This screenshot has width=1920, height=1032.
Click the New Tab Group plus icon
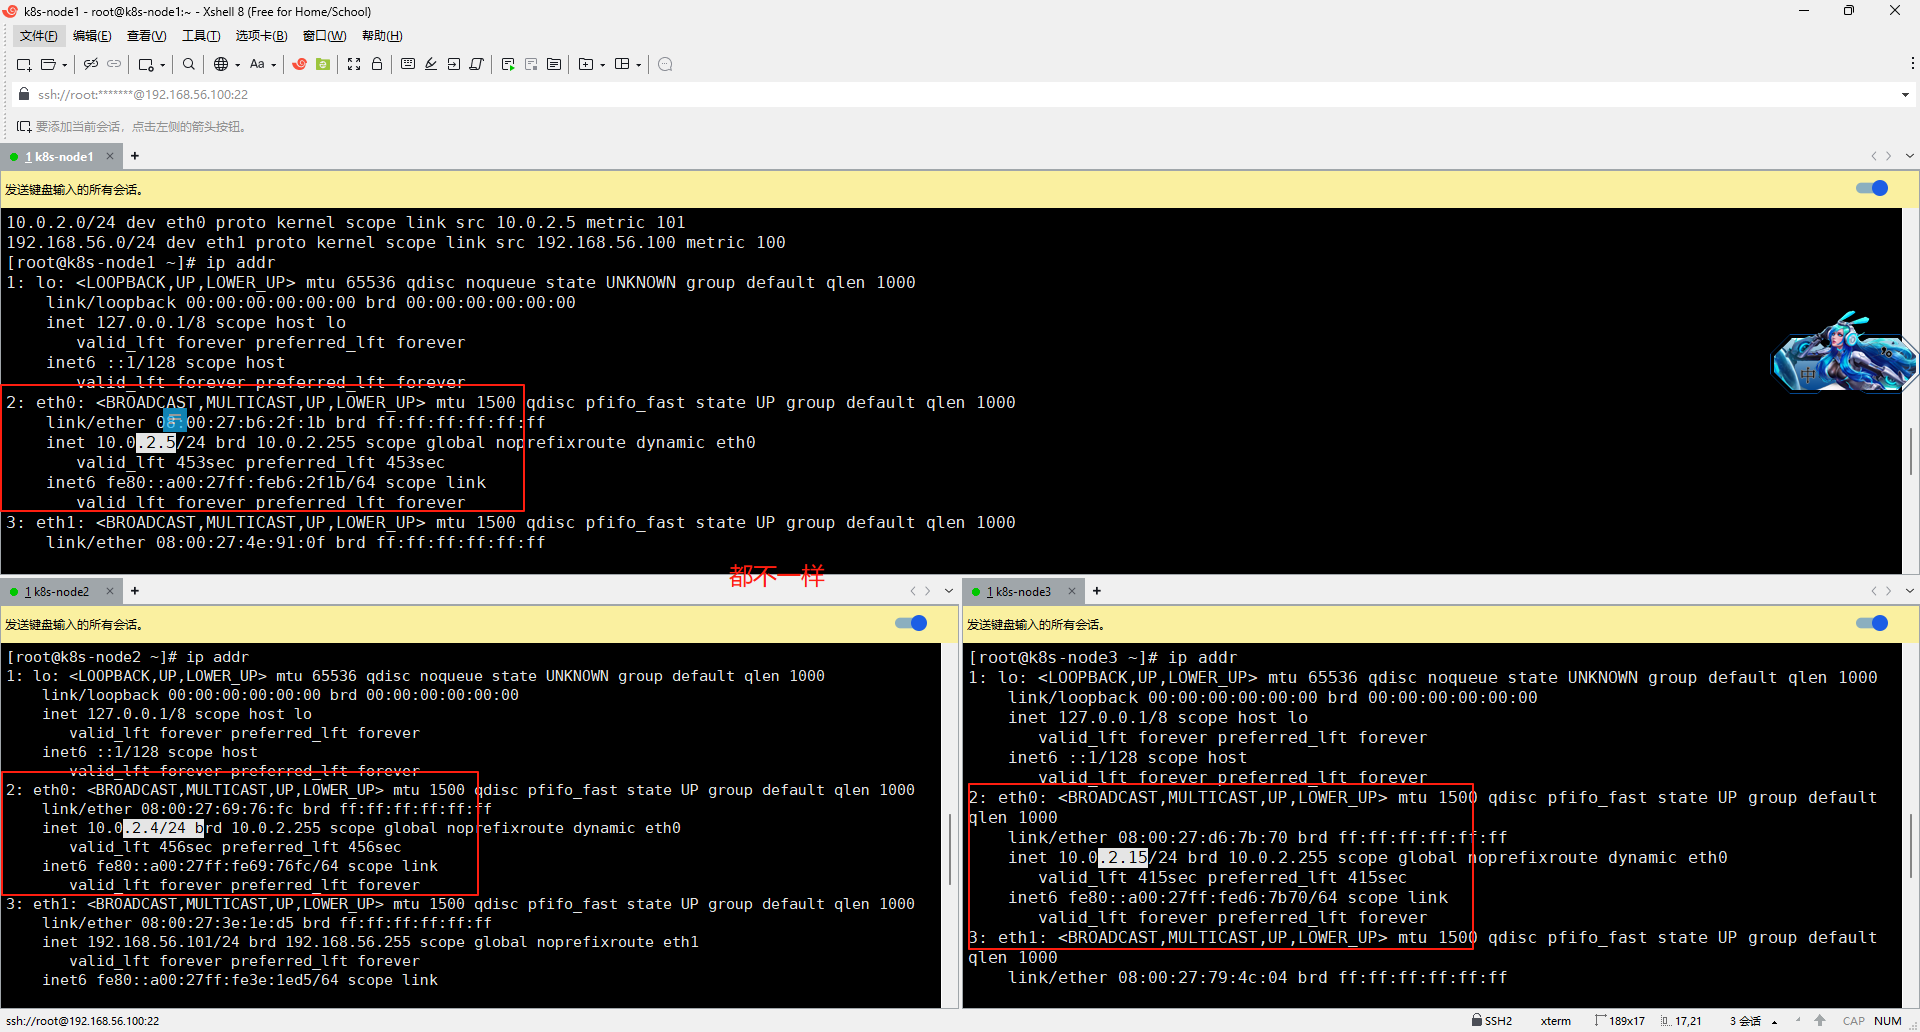[586, 64]
